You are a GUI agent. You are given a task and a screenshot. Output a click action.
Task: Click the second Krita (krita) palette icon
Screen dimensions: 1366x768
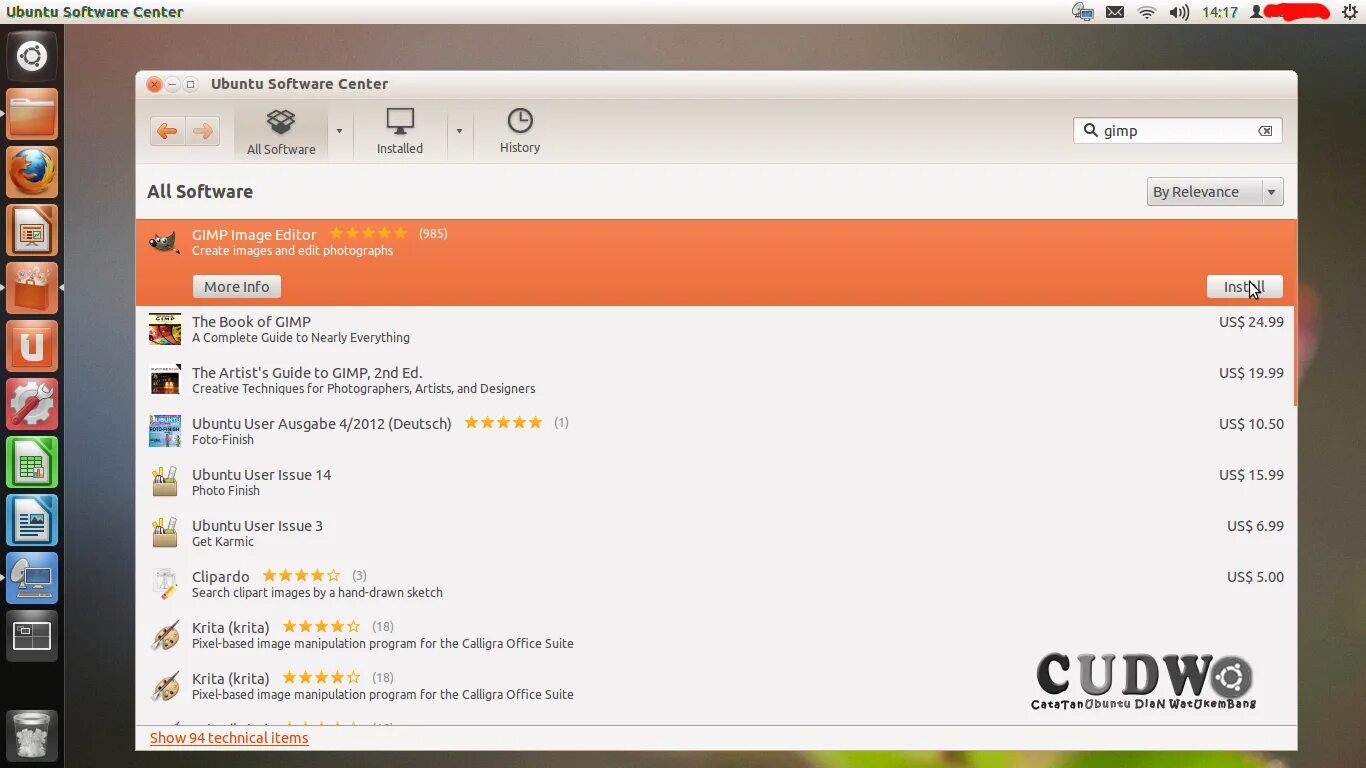coord(165,686)
